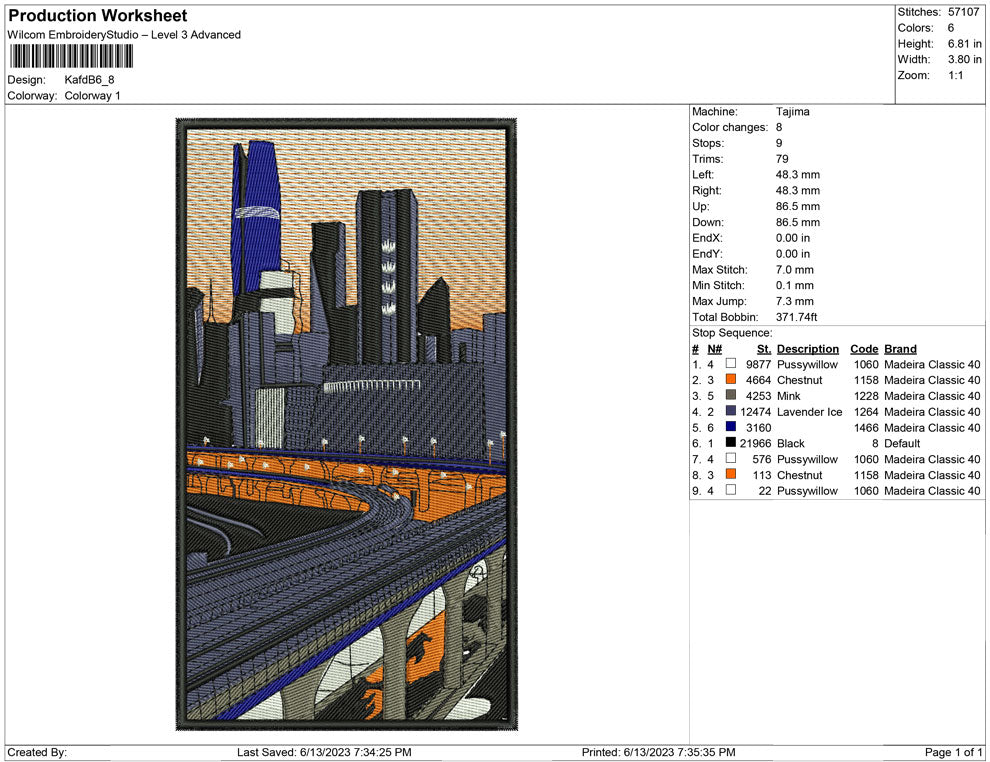Click the Total Bobbin value '371.74ft'
The width and height of the screenshot is (990, 762).
[796, 317]
